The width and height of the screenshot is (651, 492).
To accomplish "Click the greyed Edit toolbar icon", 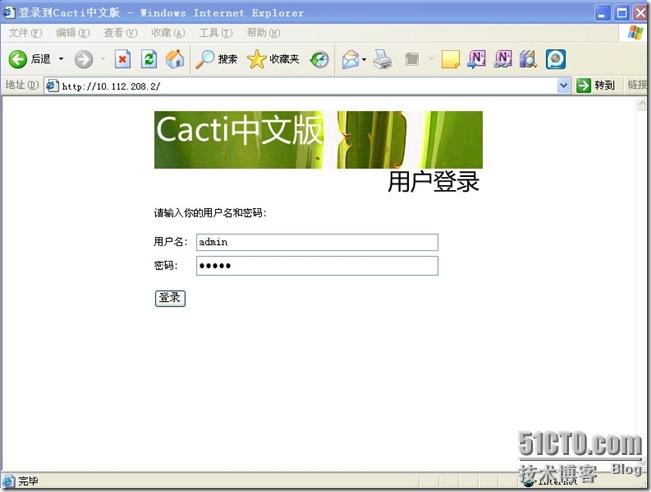I will click(x=412, y=59).
